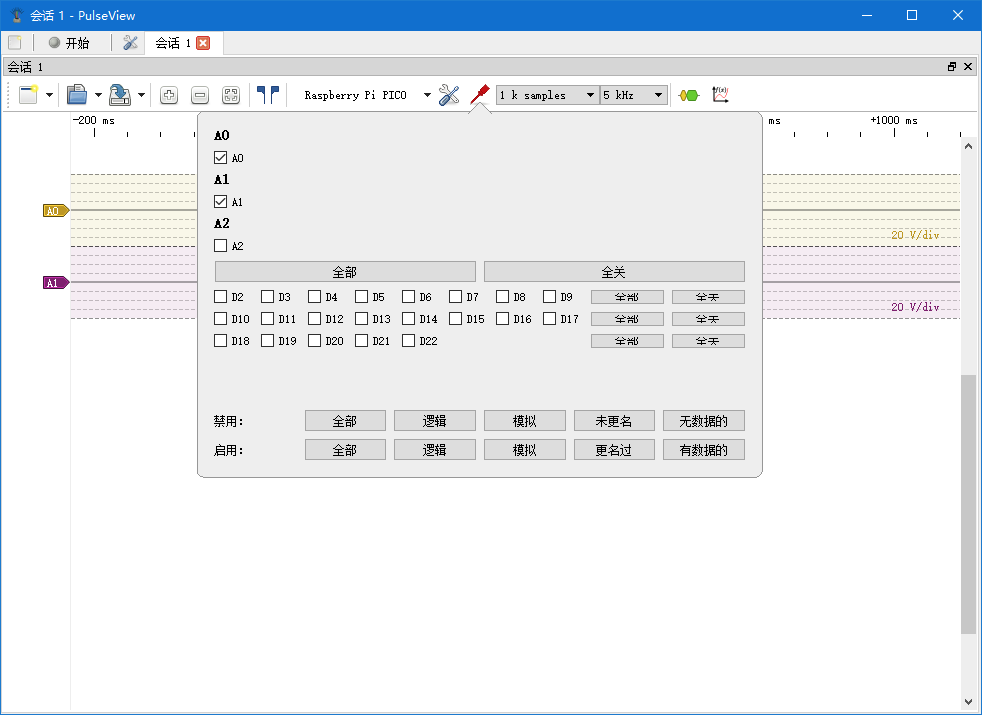Zoom out of the trace view

[200, 94]
